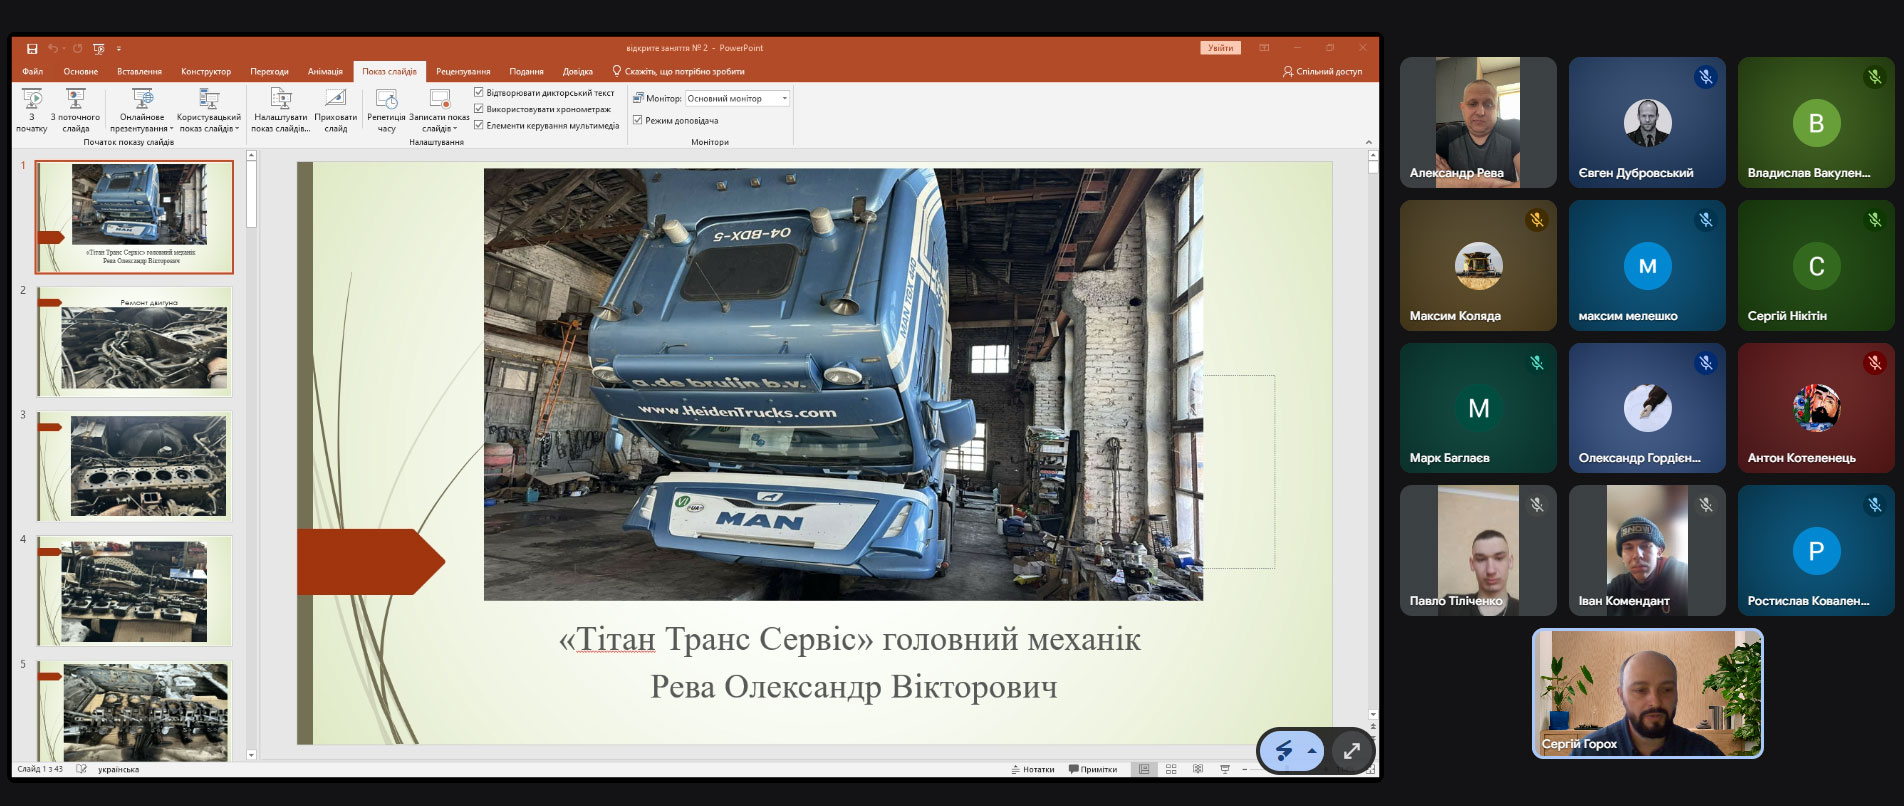Viewport: 1904px width, 806px height.
Task: Disable 'Режим доповідача' presenter view checkbox
Action: [x=638, y=120]
